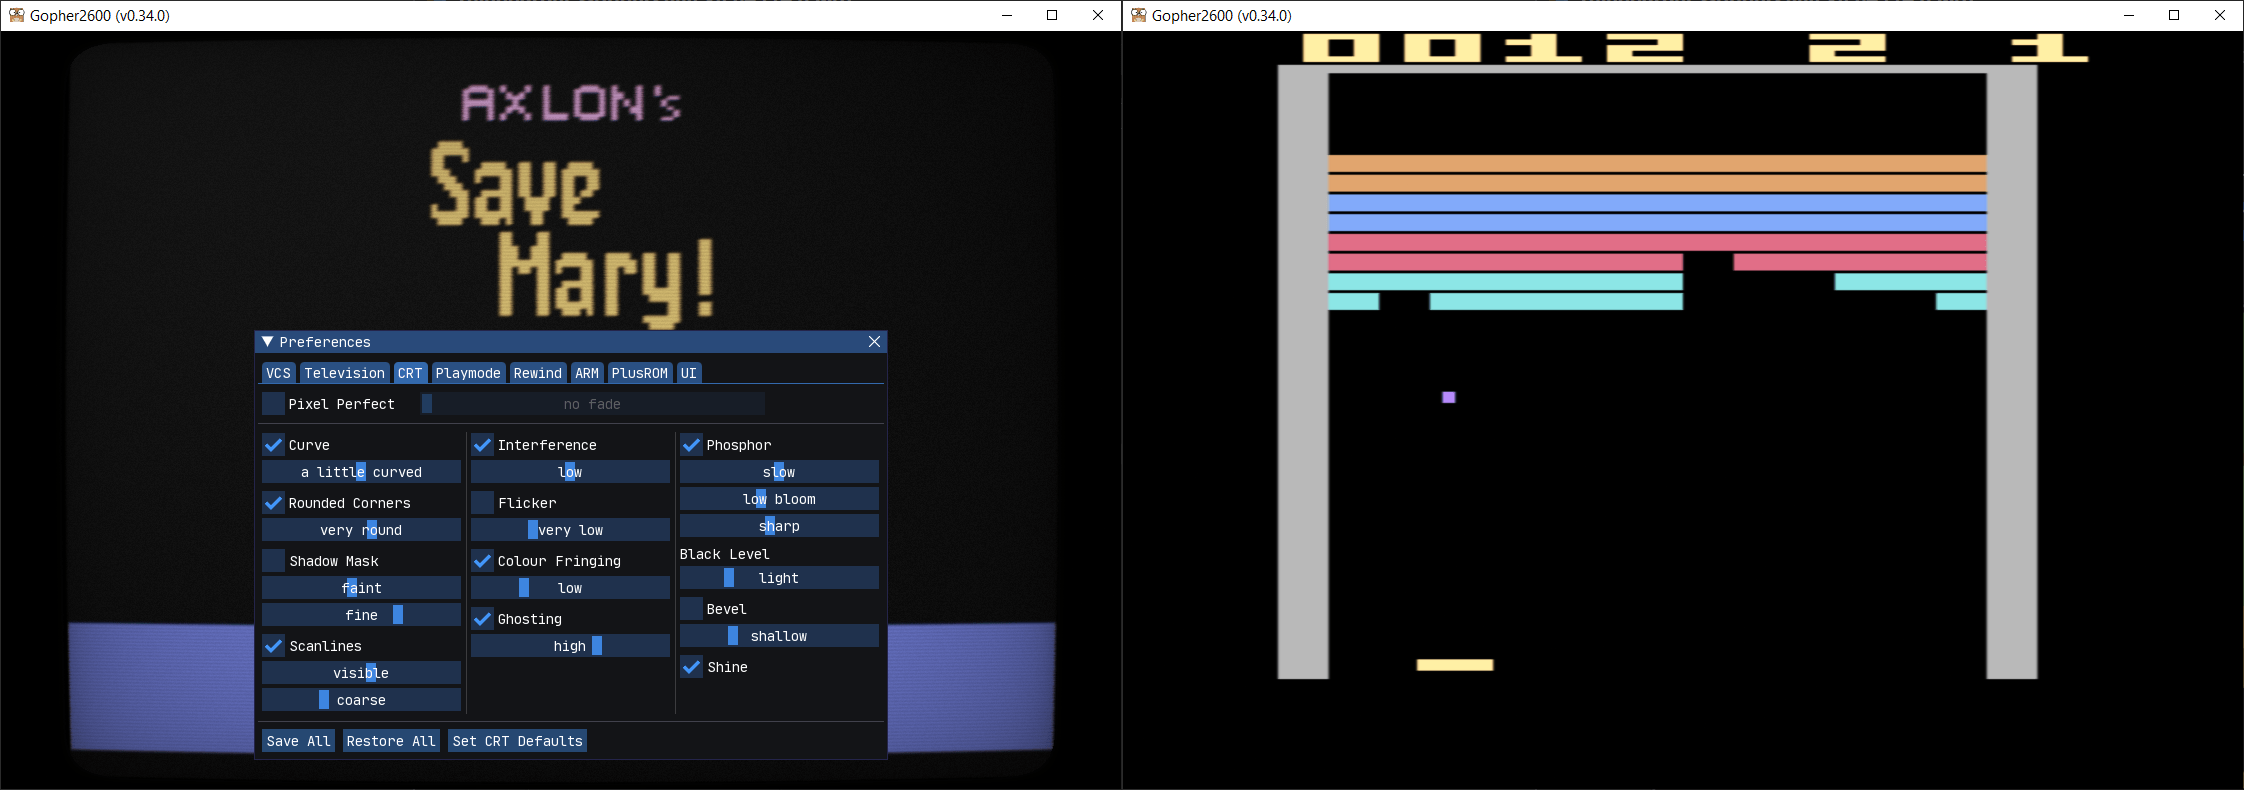The image size is (2244, 790).
Task: Adjust the Black Level 'light' slider
Action: [x=779, y=578]
